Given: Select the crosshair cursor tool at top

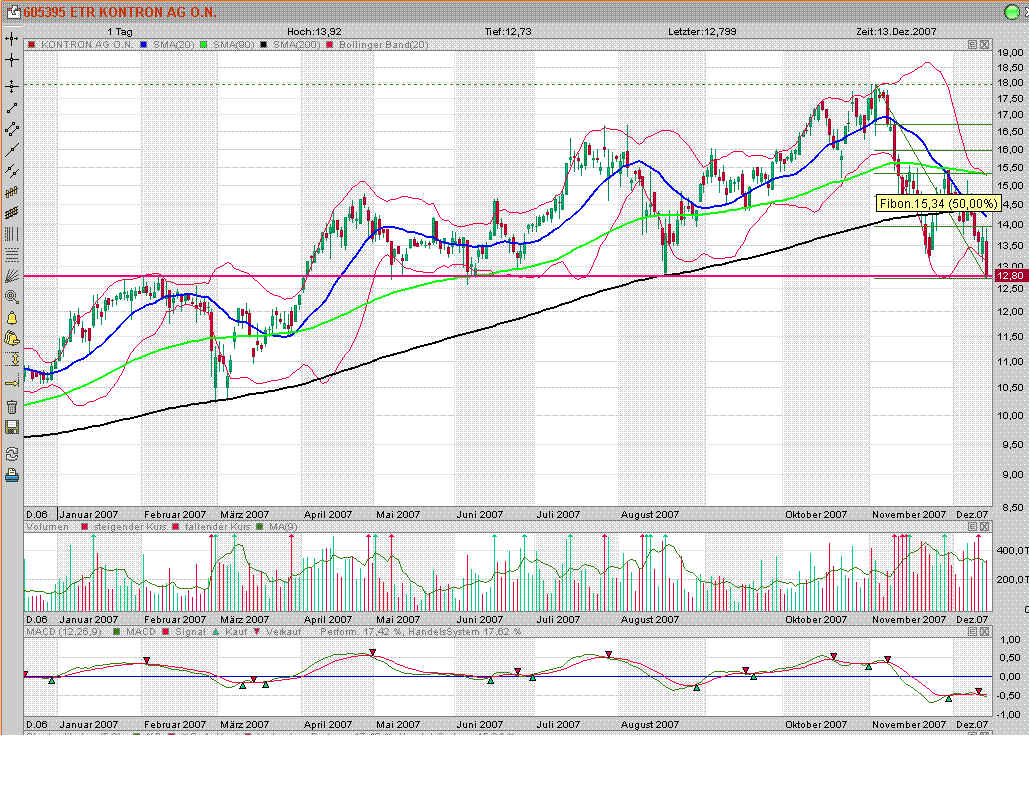Looking at the screenshot, I should (x=12, y=39).
